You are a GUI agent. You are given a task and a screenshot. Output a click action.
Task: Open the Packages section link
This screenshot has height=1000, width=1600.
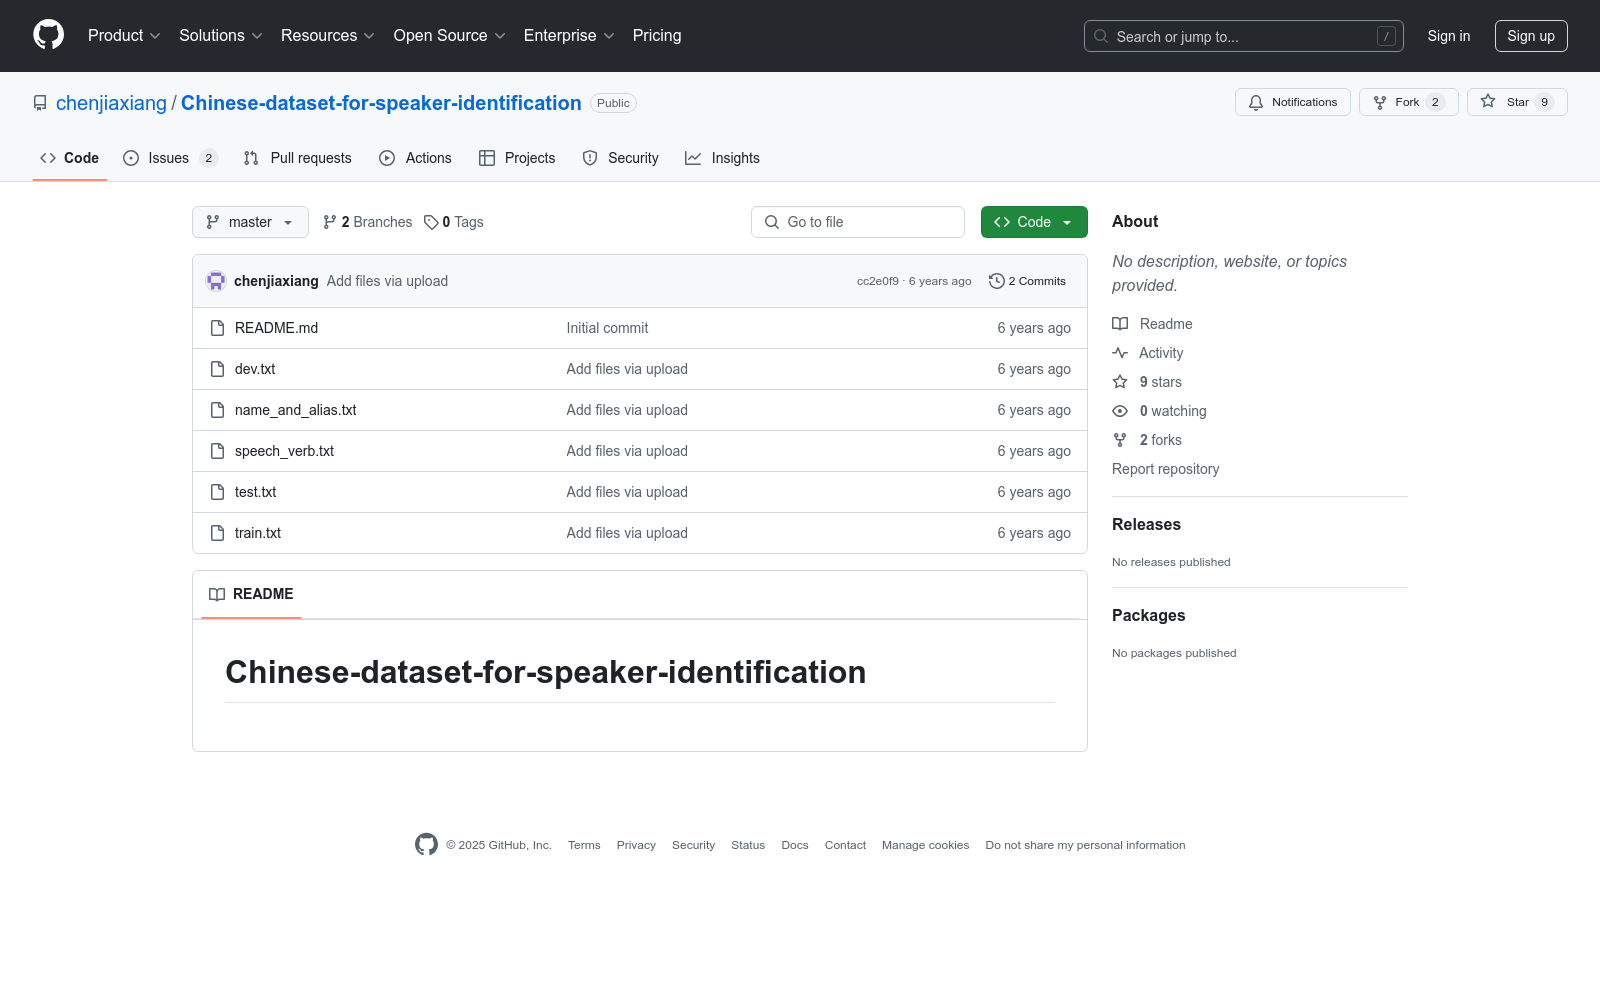(1148, 615)
